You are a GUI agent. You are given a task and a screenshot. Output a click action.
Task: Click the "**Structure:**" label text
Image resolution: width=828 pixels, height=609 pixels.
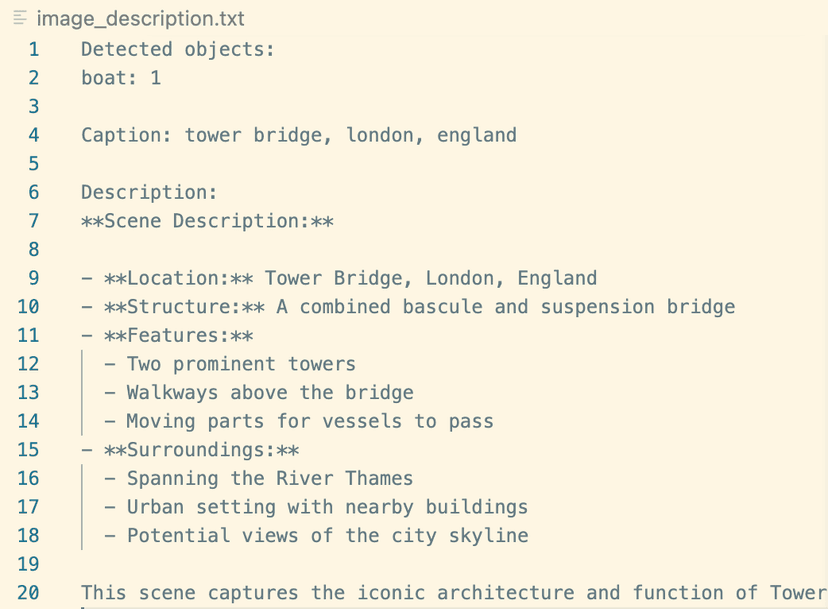(184, 307)
